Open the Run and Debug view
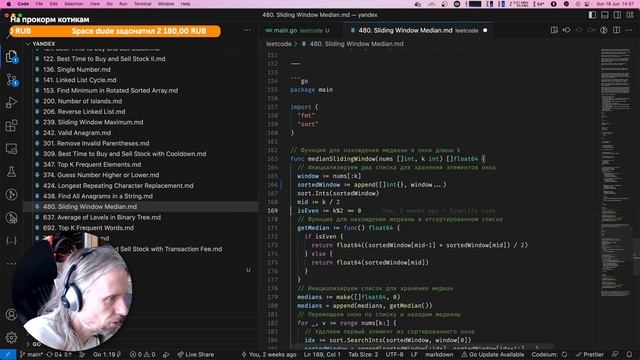This screenshot has width=640, height=360. pyautogui.click(x=11, y=102)
